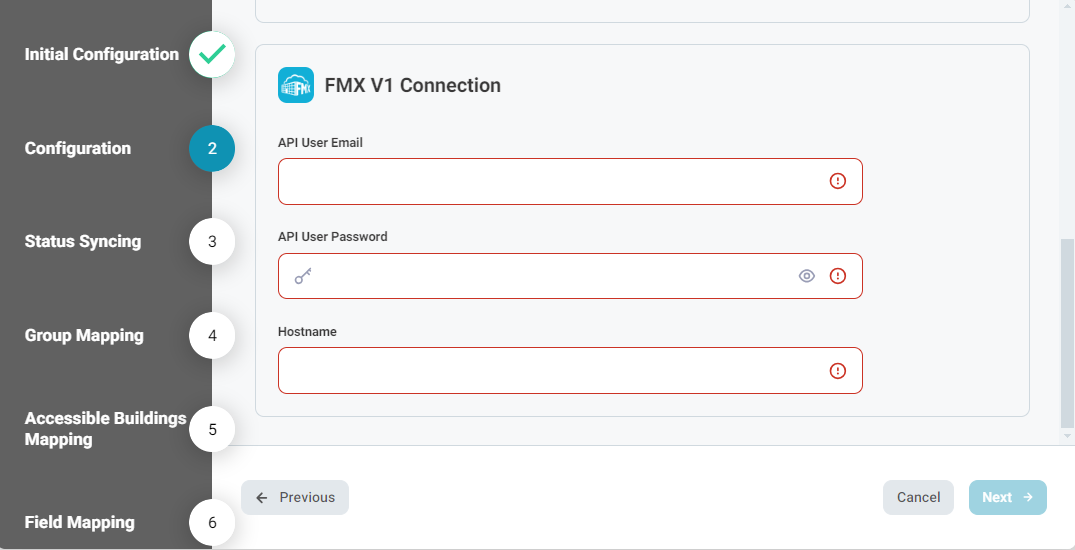Image resolution: width=1075 pixels, height=550 pixels.
Task: Click the error icon in the API User Password field
Action: click(838, 276)
